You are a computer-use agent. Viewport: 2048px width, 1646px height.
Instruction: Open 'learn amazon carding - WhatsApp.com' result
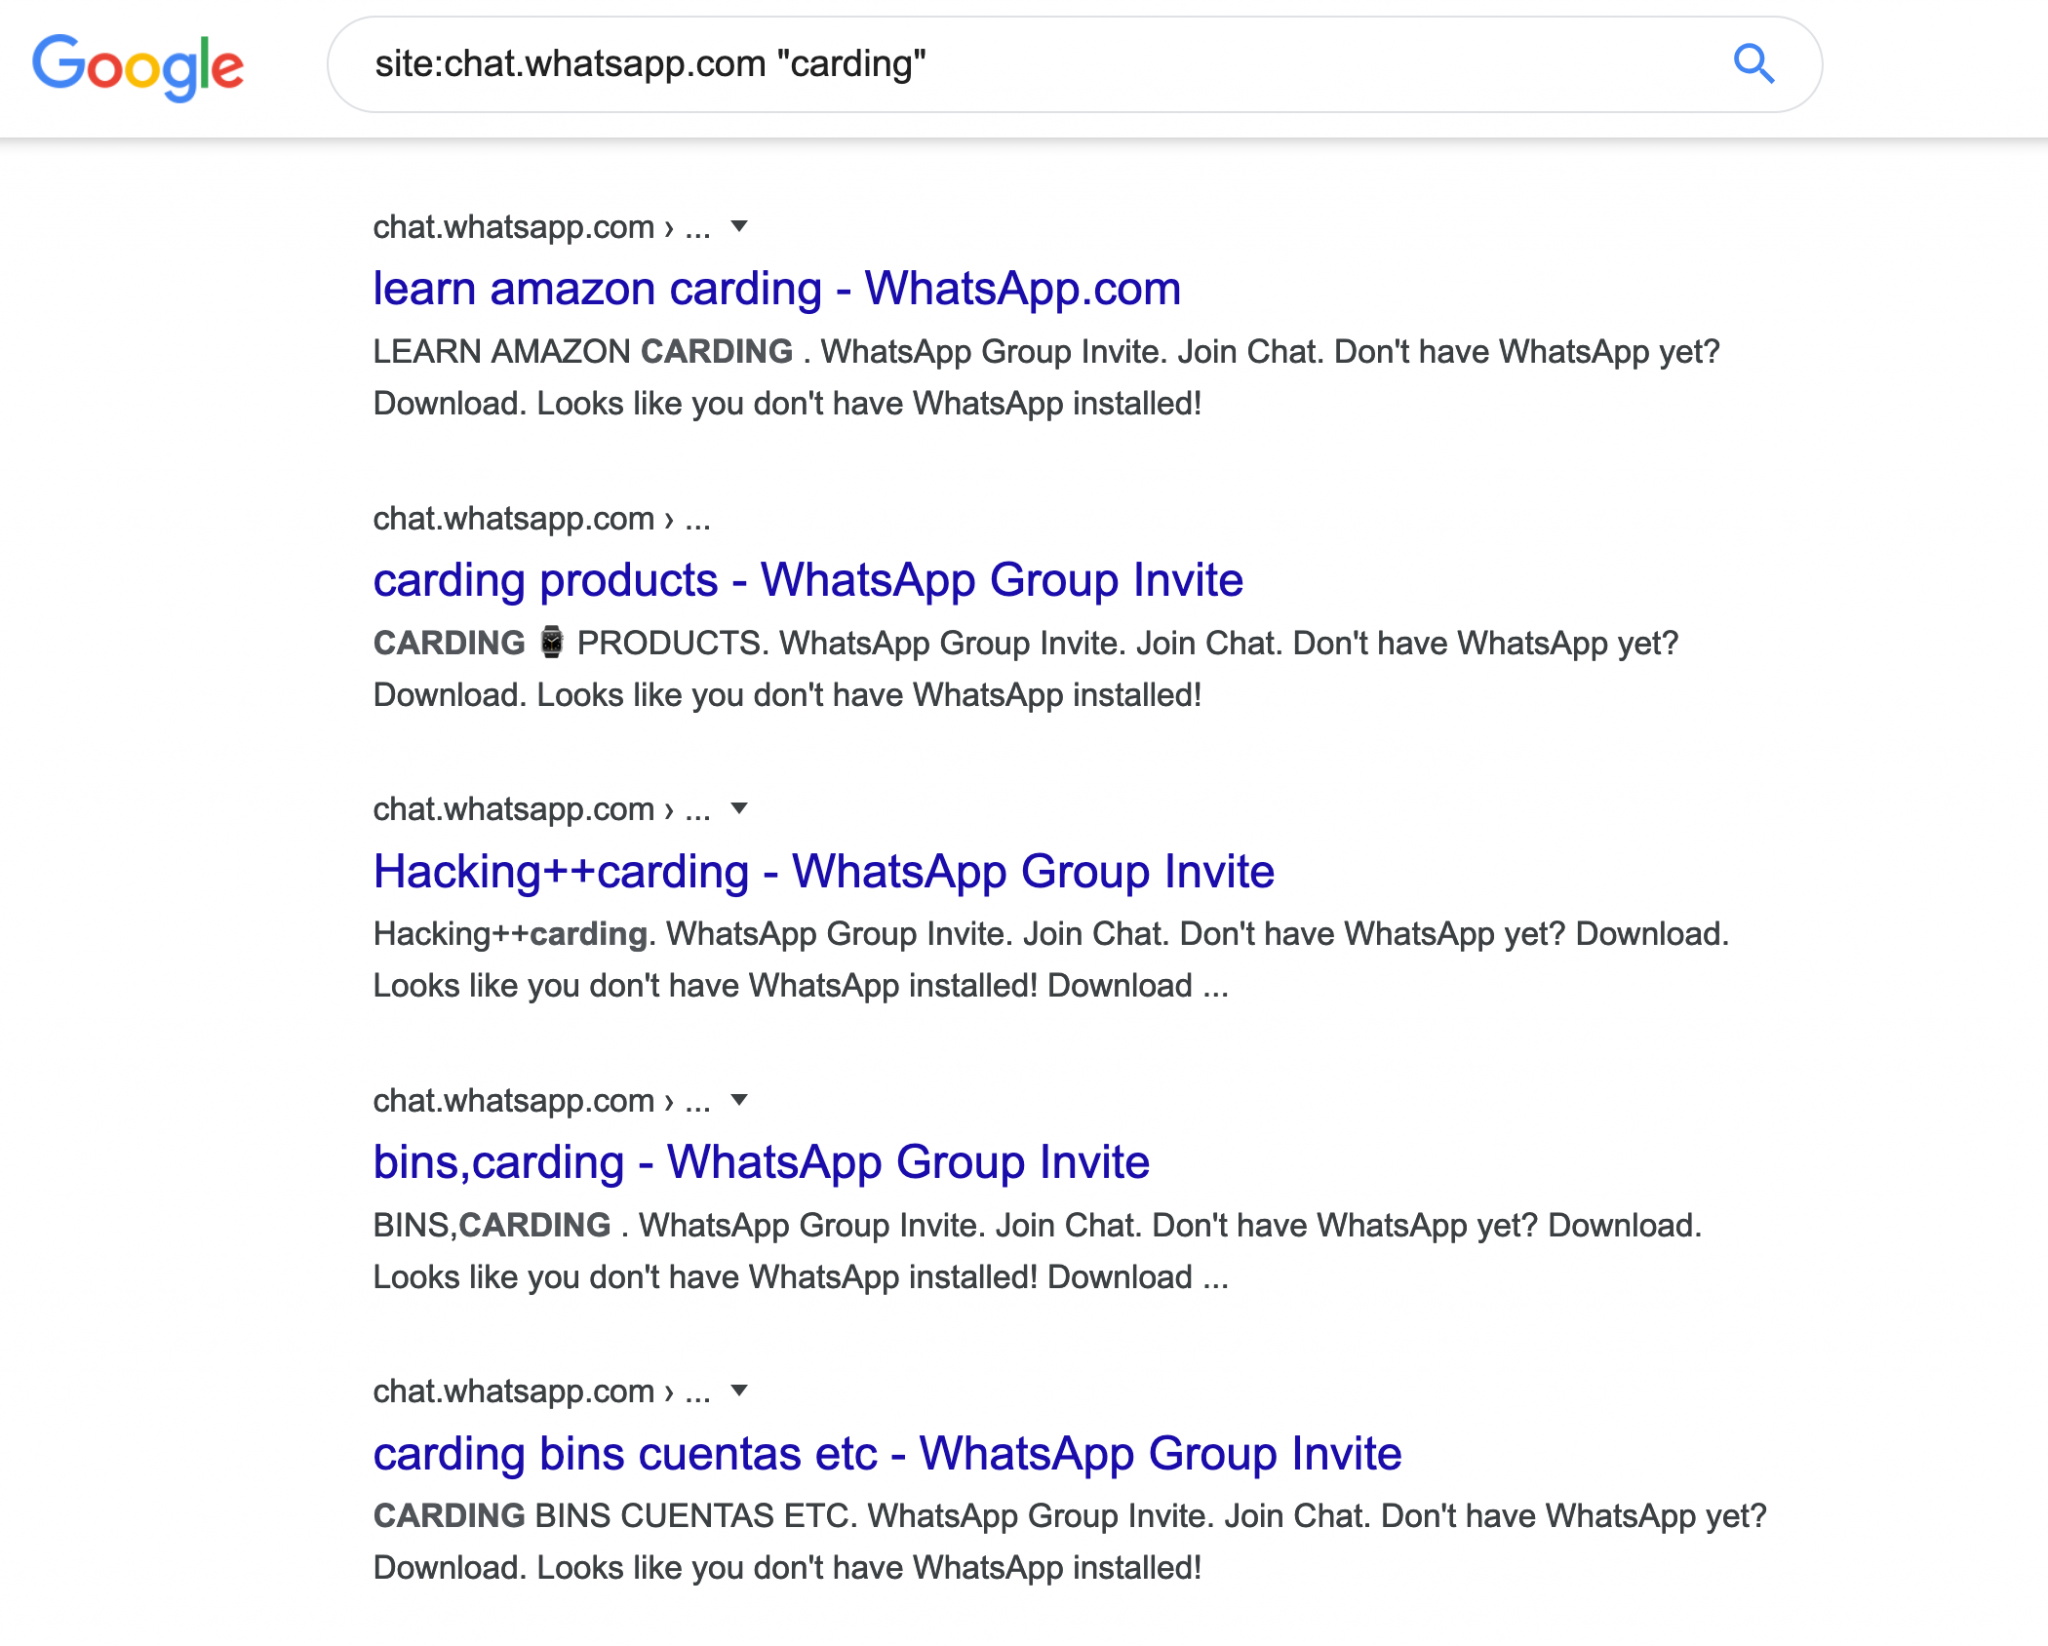tap(777, 289)
